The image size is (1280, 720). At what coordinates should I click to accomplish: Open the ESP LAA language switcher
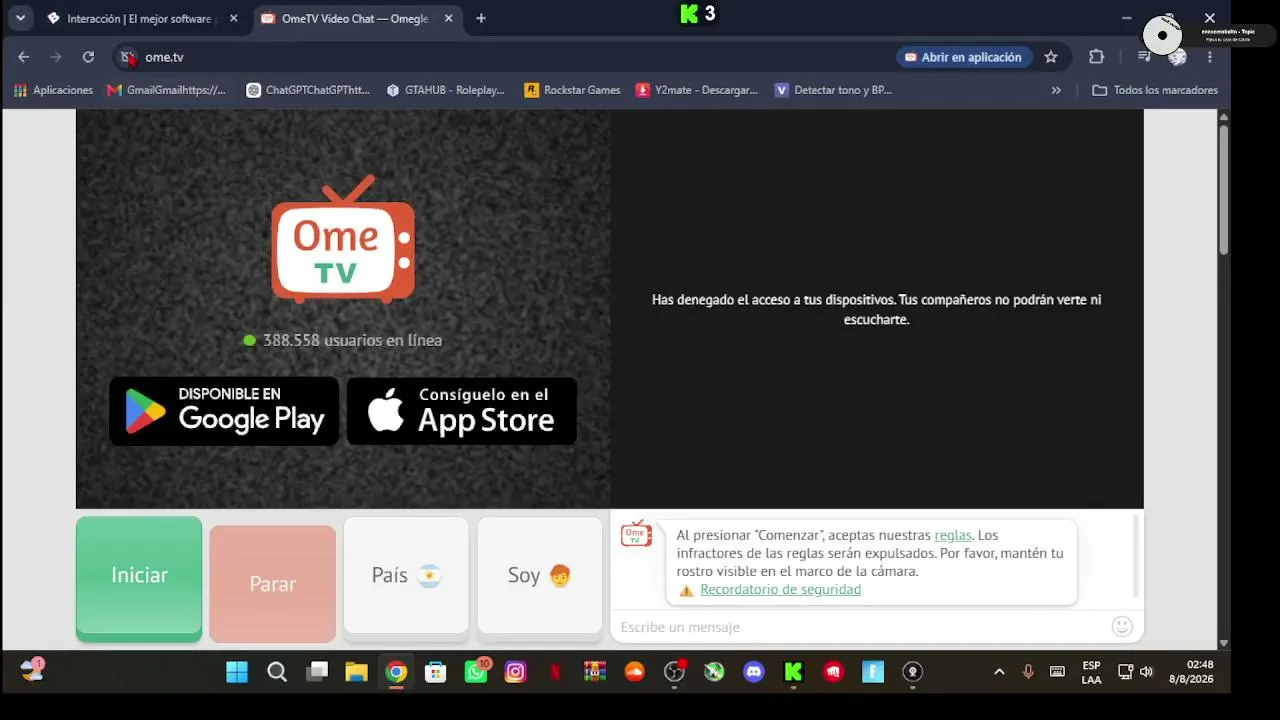[1091, 672]
